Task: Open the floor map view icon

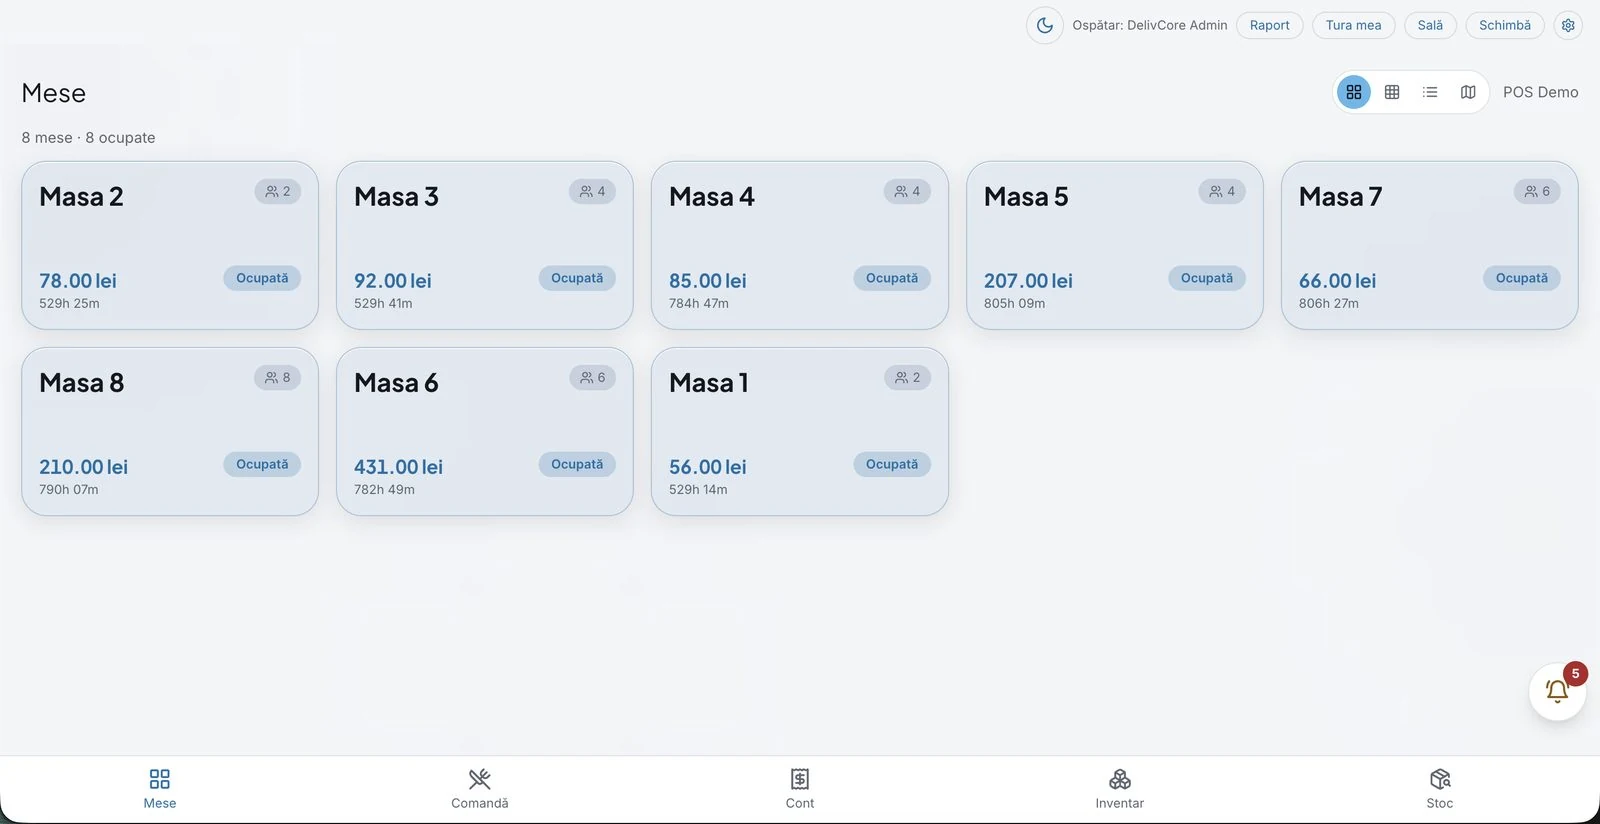Action: [1468, 92]
